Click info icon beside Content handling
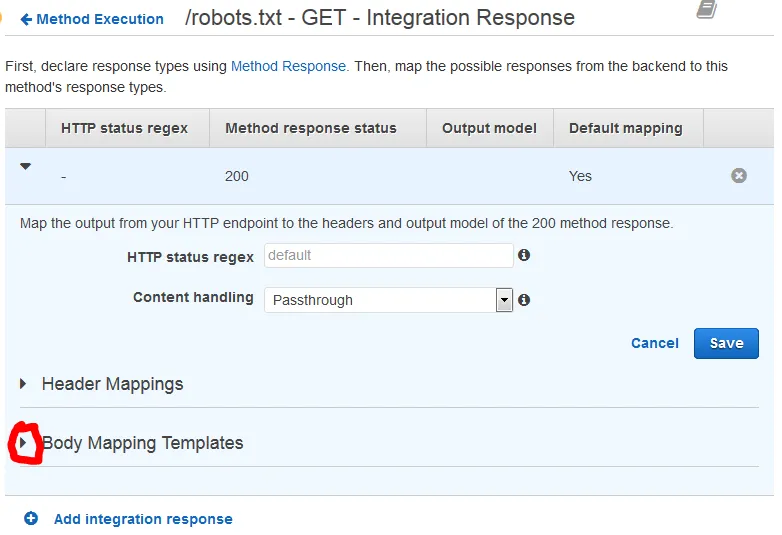The image size is (782, 535). (x=524, y=299)
